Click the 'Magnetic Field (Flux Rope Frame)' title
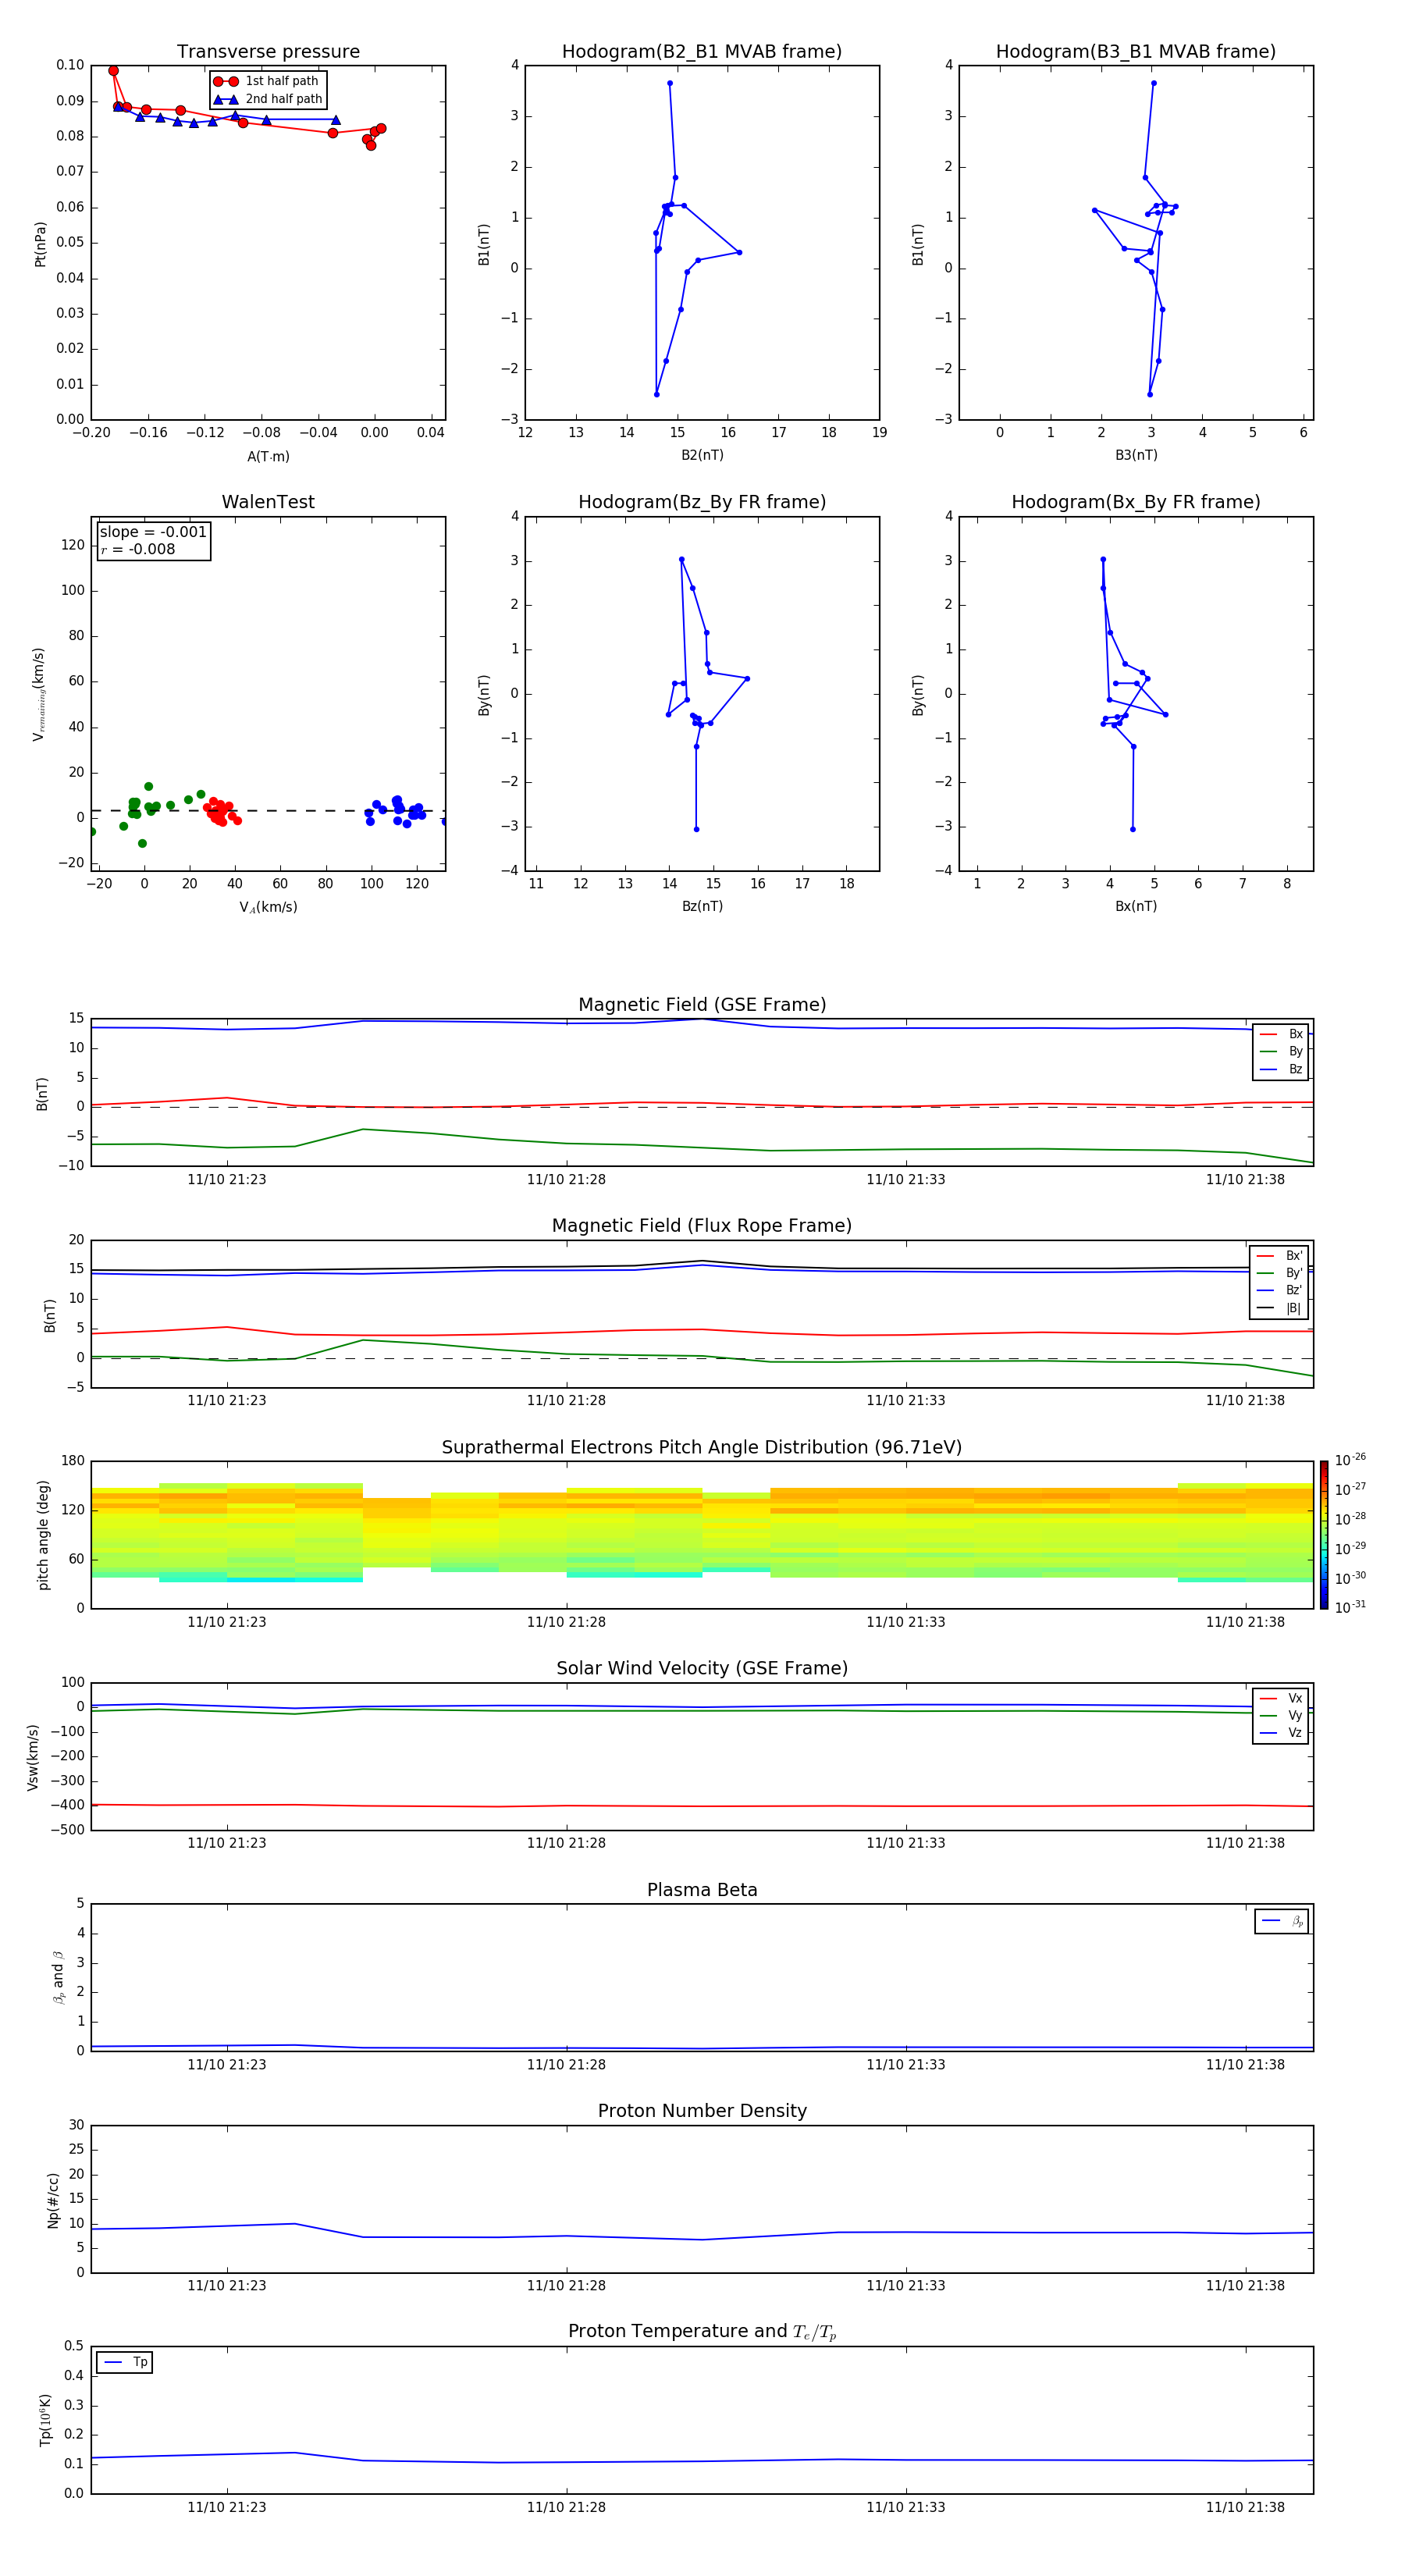Image resolution: width=1405 pixels, height=2576 pixels. point(702,1226)
